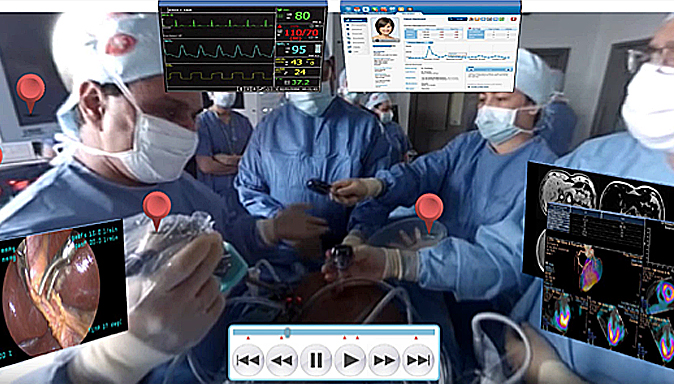Click the red power icon in the patient dashboard
Screen dimensions: 674x384
(x=513, y=19)
